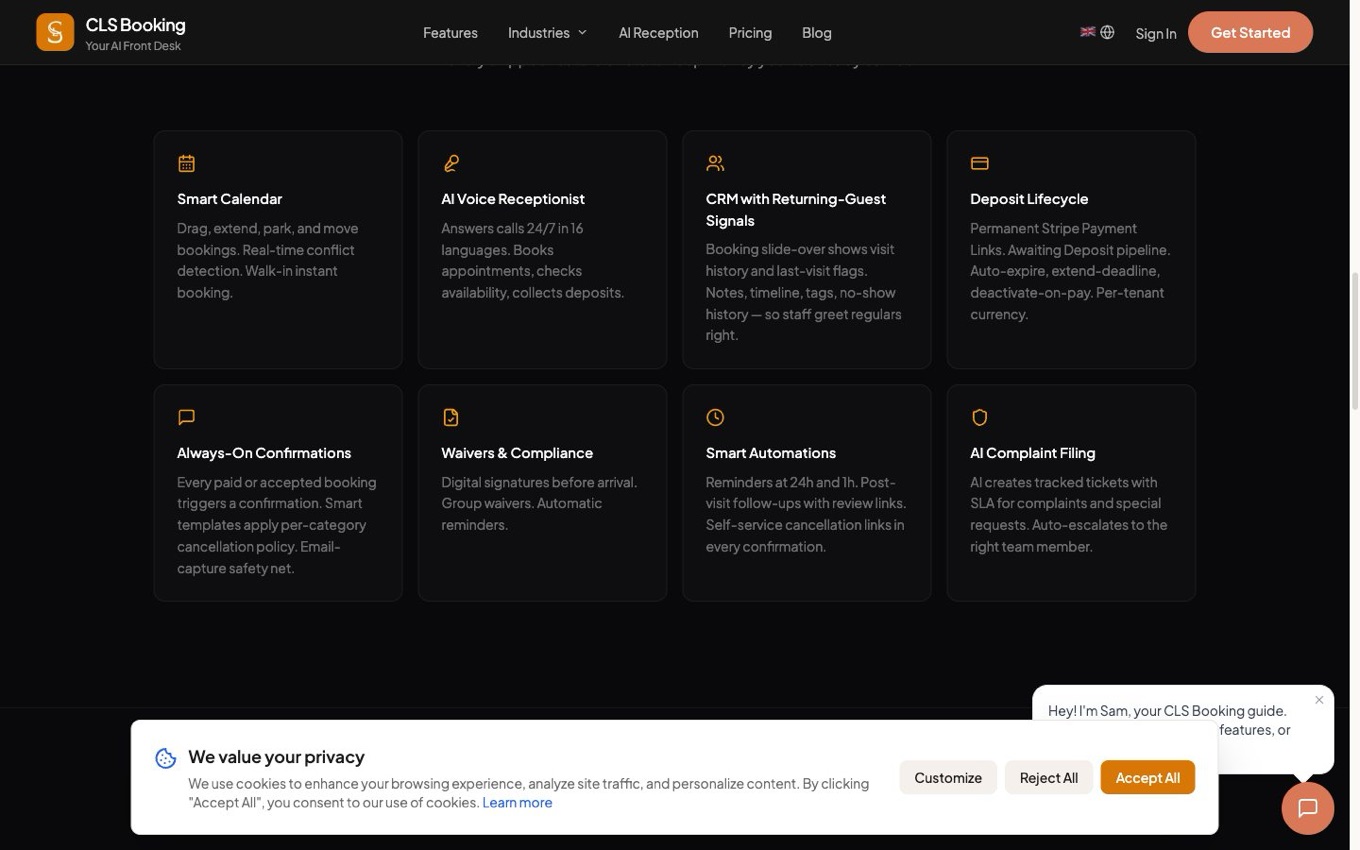Image resolution: width=1360 pixels, height=850 pixels.
Task: Click the We value your privacy heading
Action: click(276, 757)
